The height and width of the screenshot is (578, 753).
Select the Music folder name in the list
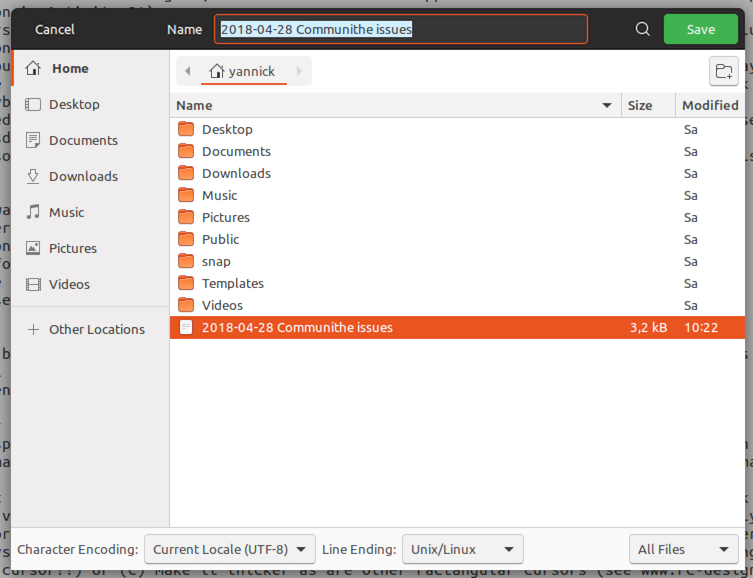[219, 195]
